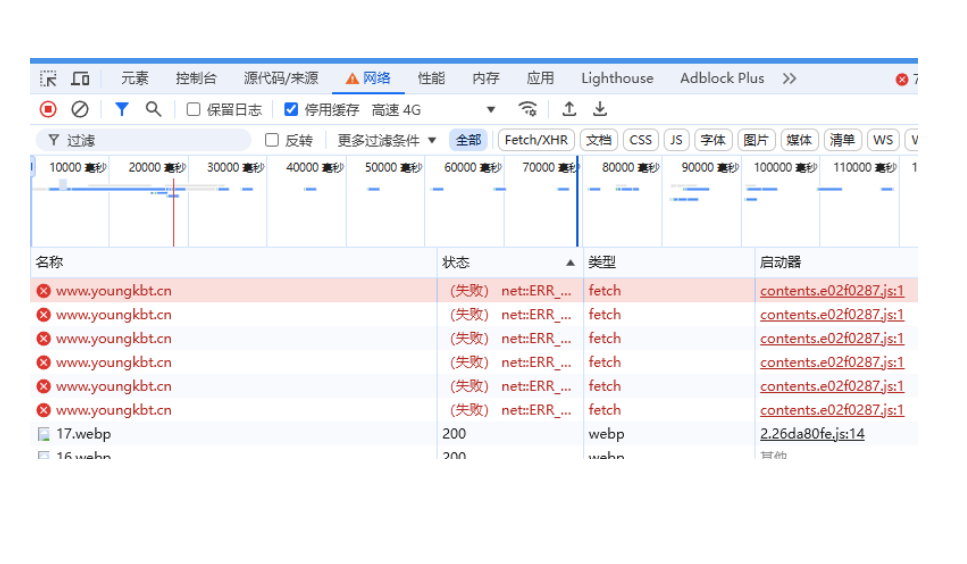
Task: Filter by JS requests
Action: pyautogui.click(x=677, y=141)
